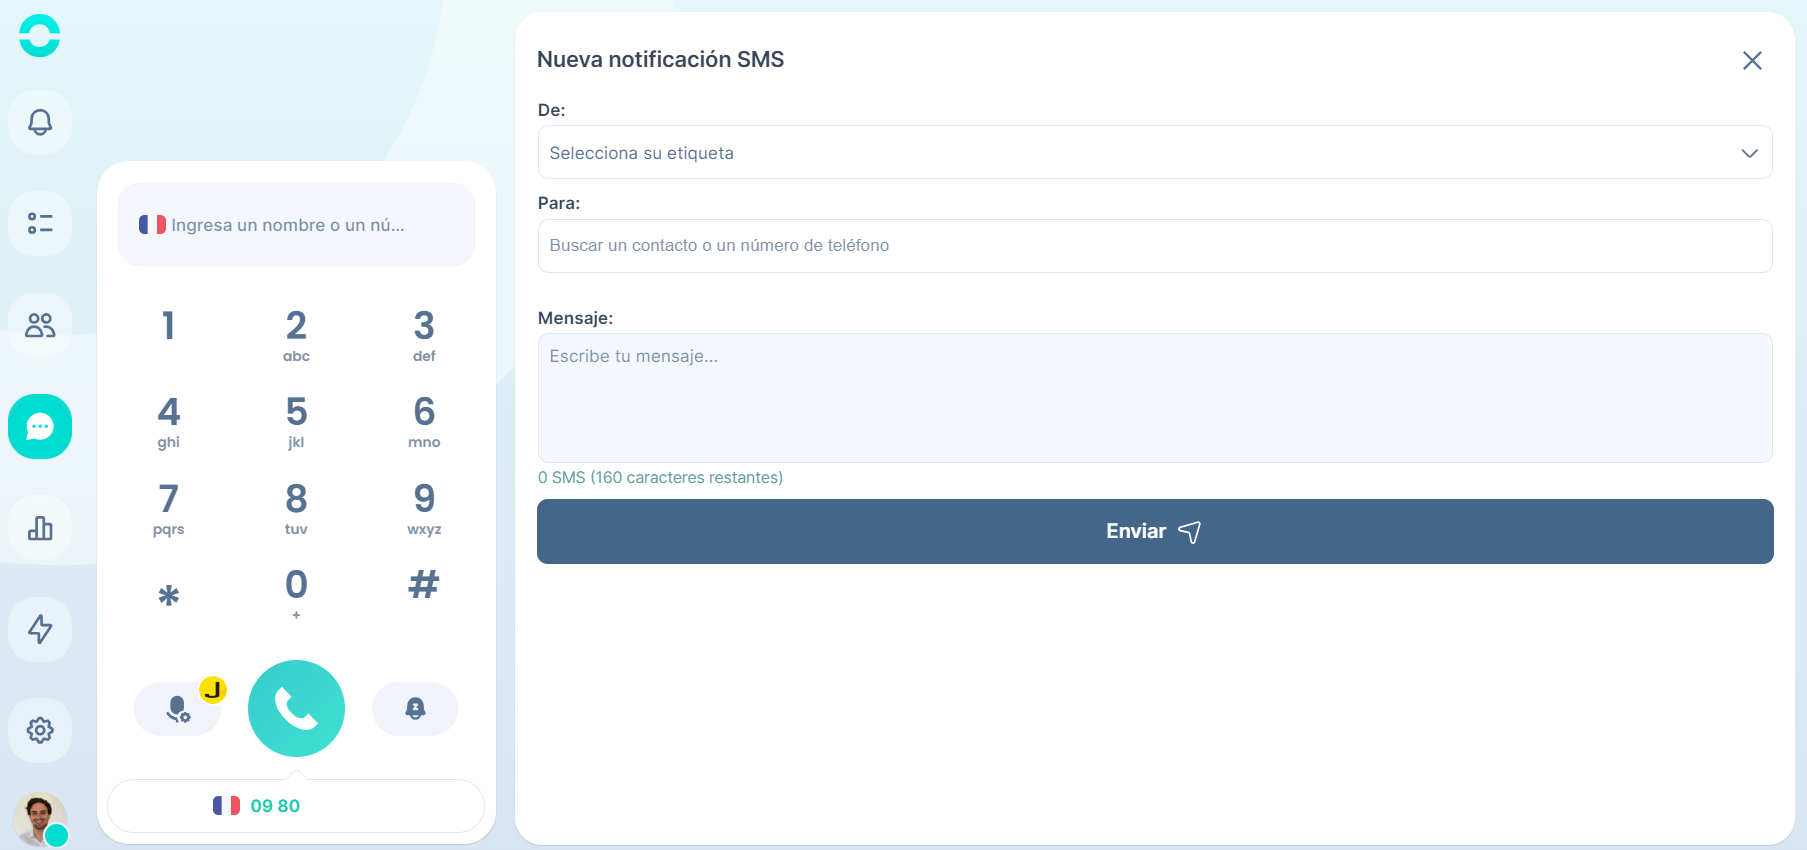Tap keypad digit 6 mno

pyautogui.click(x=424, y=421)
